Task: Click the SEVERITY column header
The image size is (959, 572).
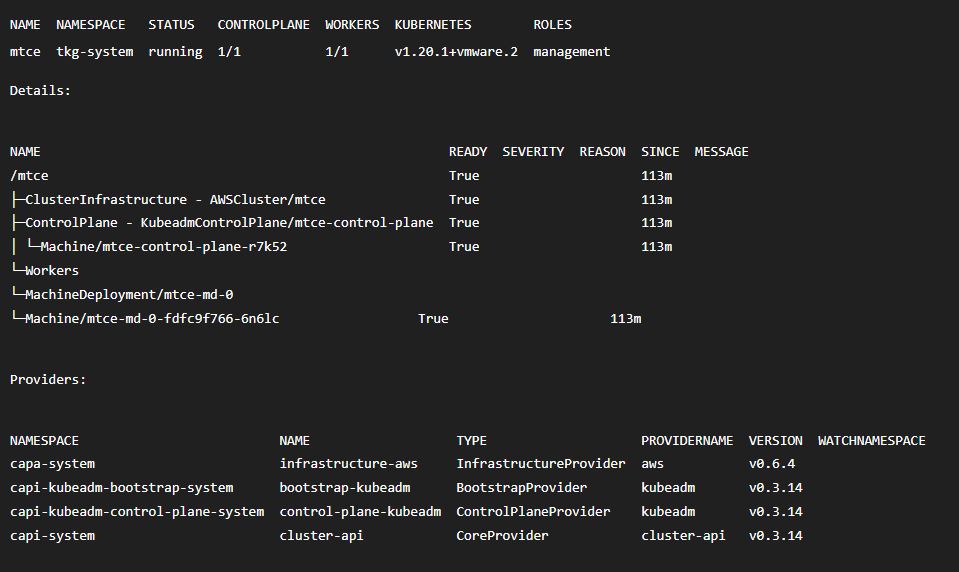Action: pos(533,152)
